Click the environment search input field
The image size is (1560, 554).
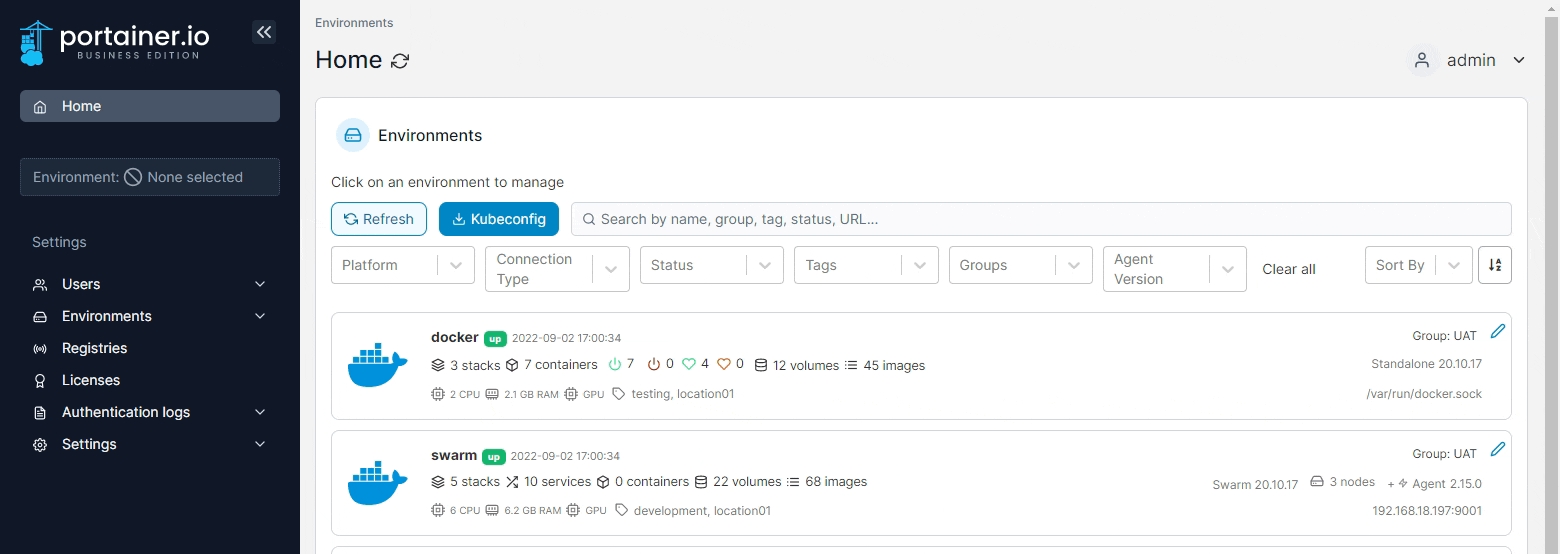pyautogui.click(x=1040, y=219)
